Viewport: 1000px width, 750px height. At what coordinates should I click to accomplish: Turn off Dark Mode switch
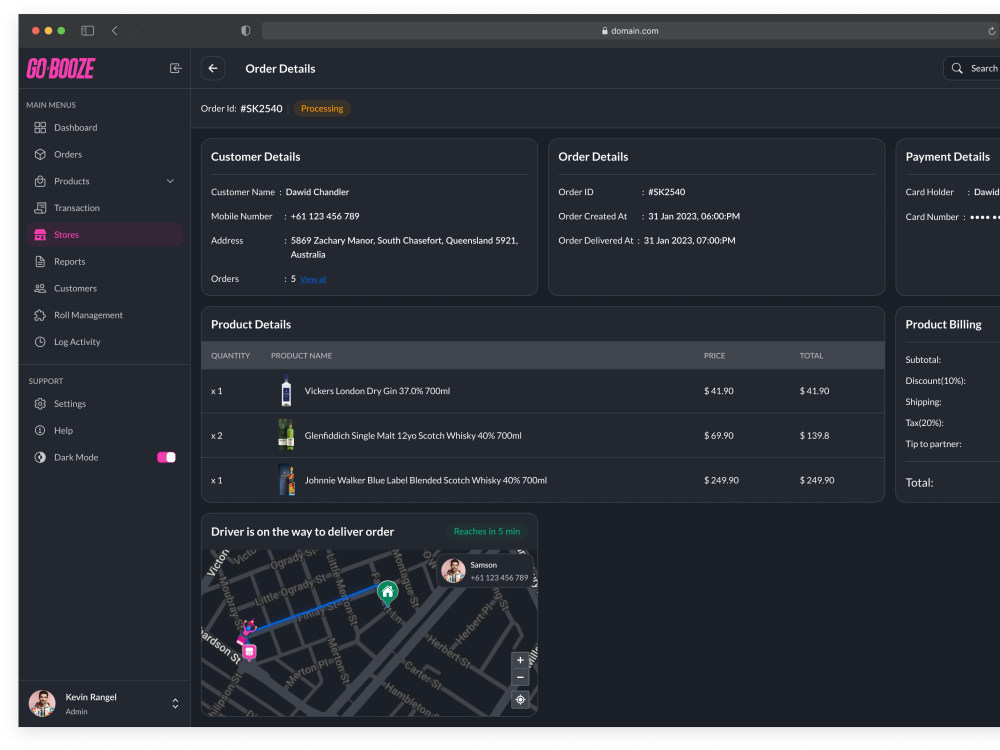(x=166, y=457)
